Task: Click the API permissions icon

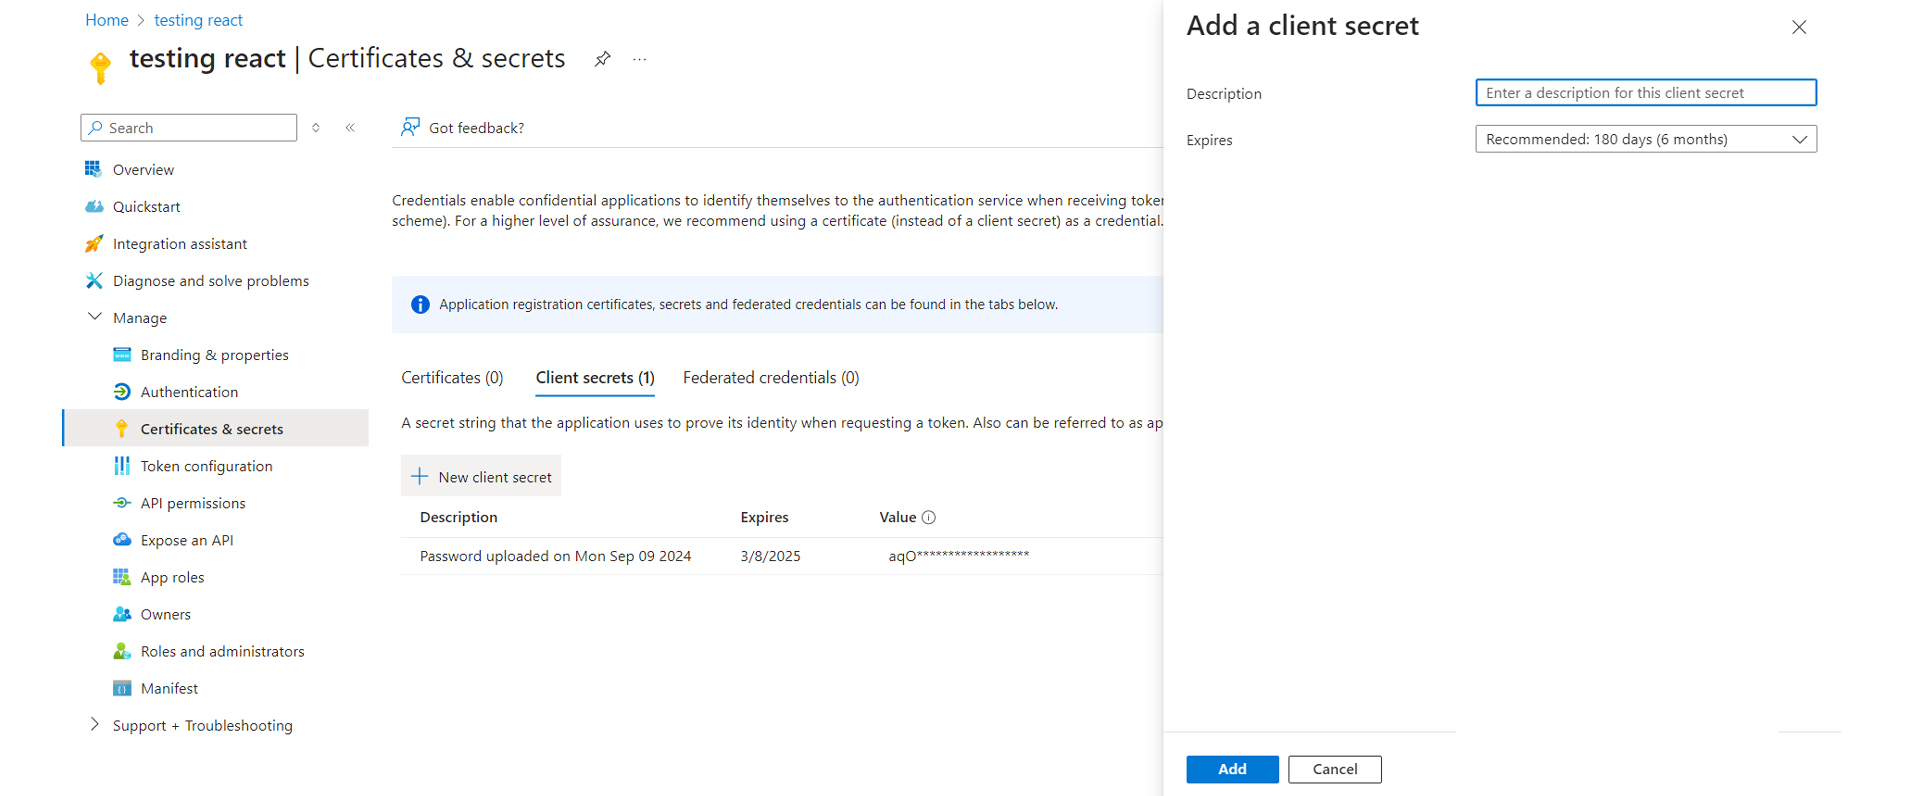Action: click(x=122, y=502)
